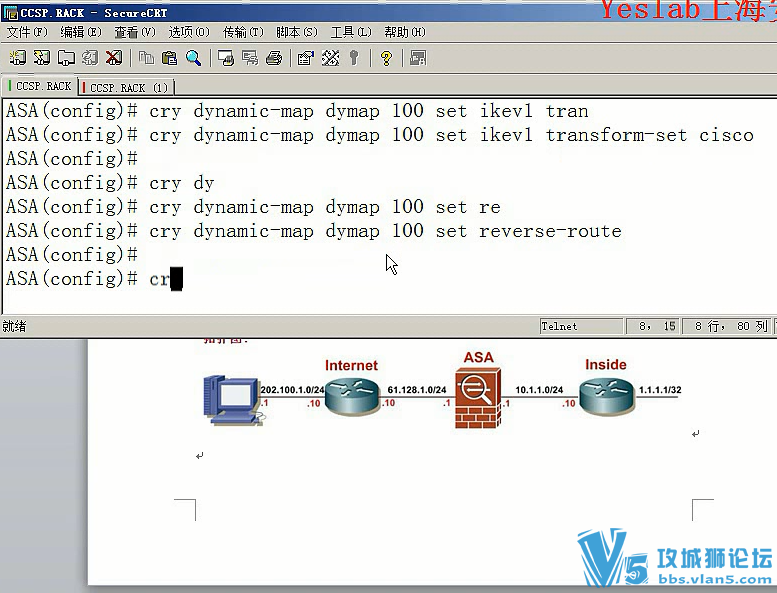
Task: Click the key-shaped Public Key icon
Action: [353, 58]
